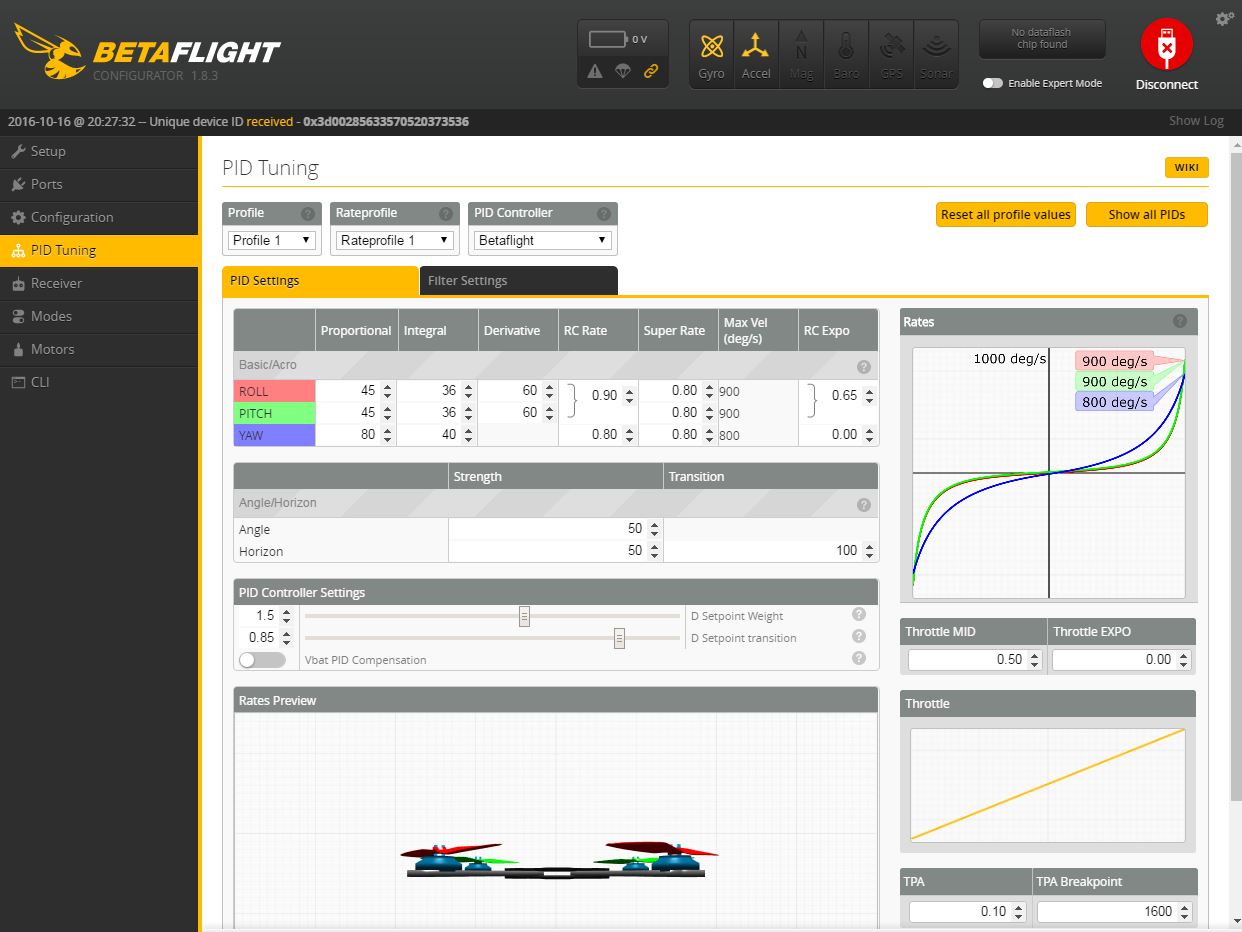The height and width of the screenshot is (932, 1242).
Task: Click the help icon beside PID Controller
Action: (603, 214)
